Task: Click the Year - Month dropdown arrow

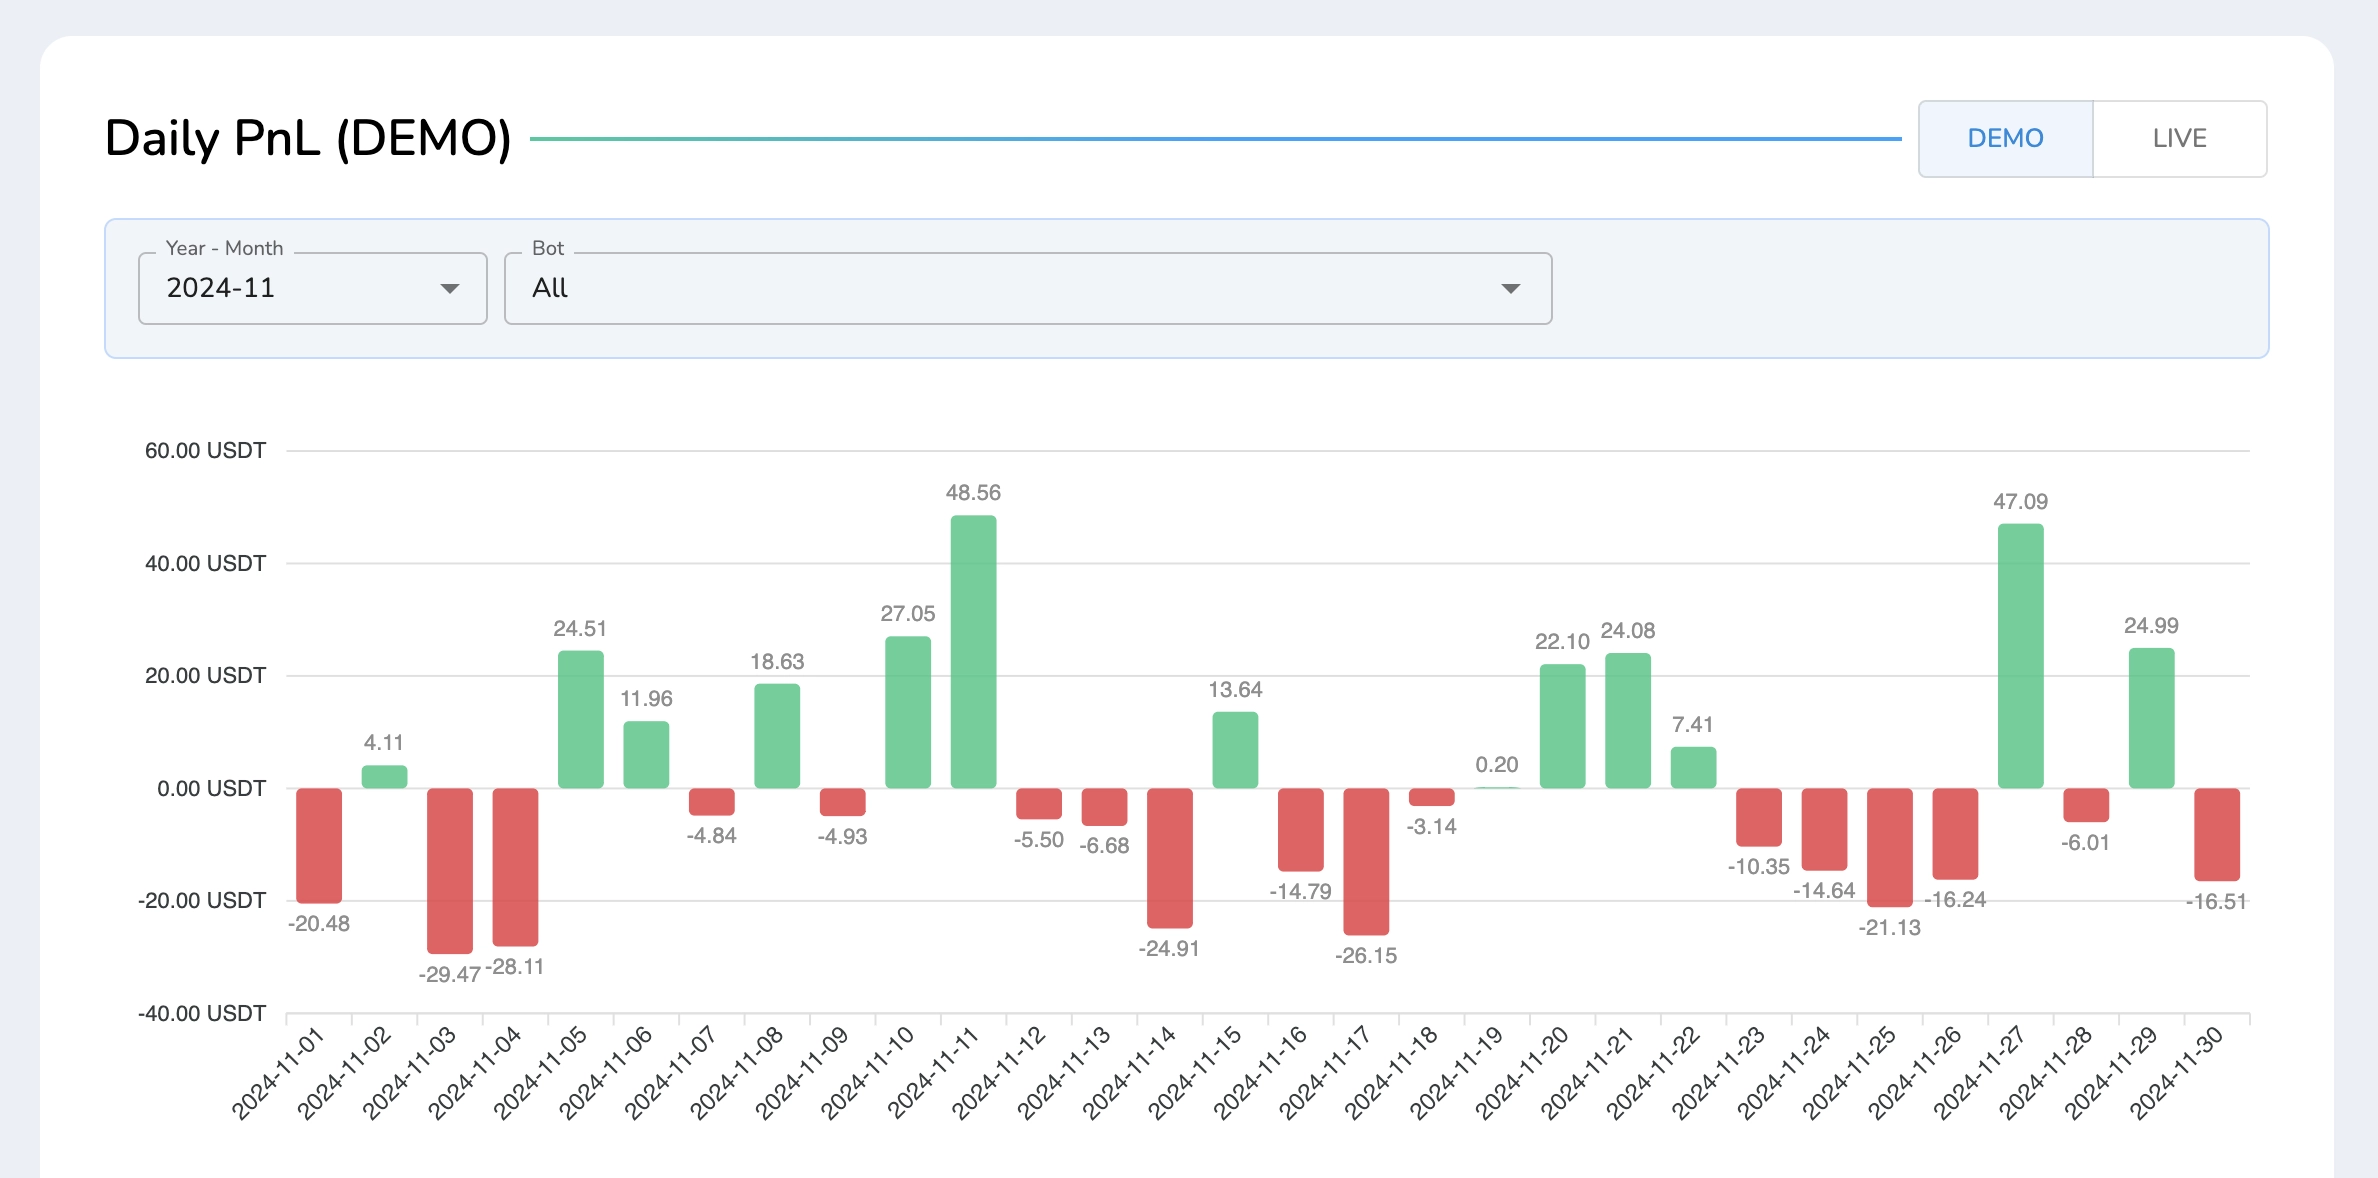Action: [450, 289]
